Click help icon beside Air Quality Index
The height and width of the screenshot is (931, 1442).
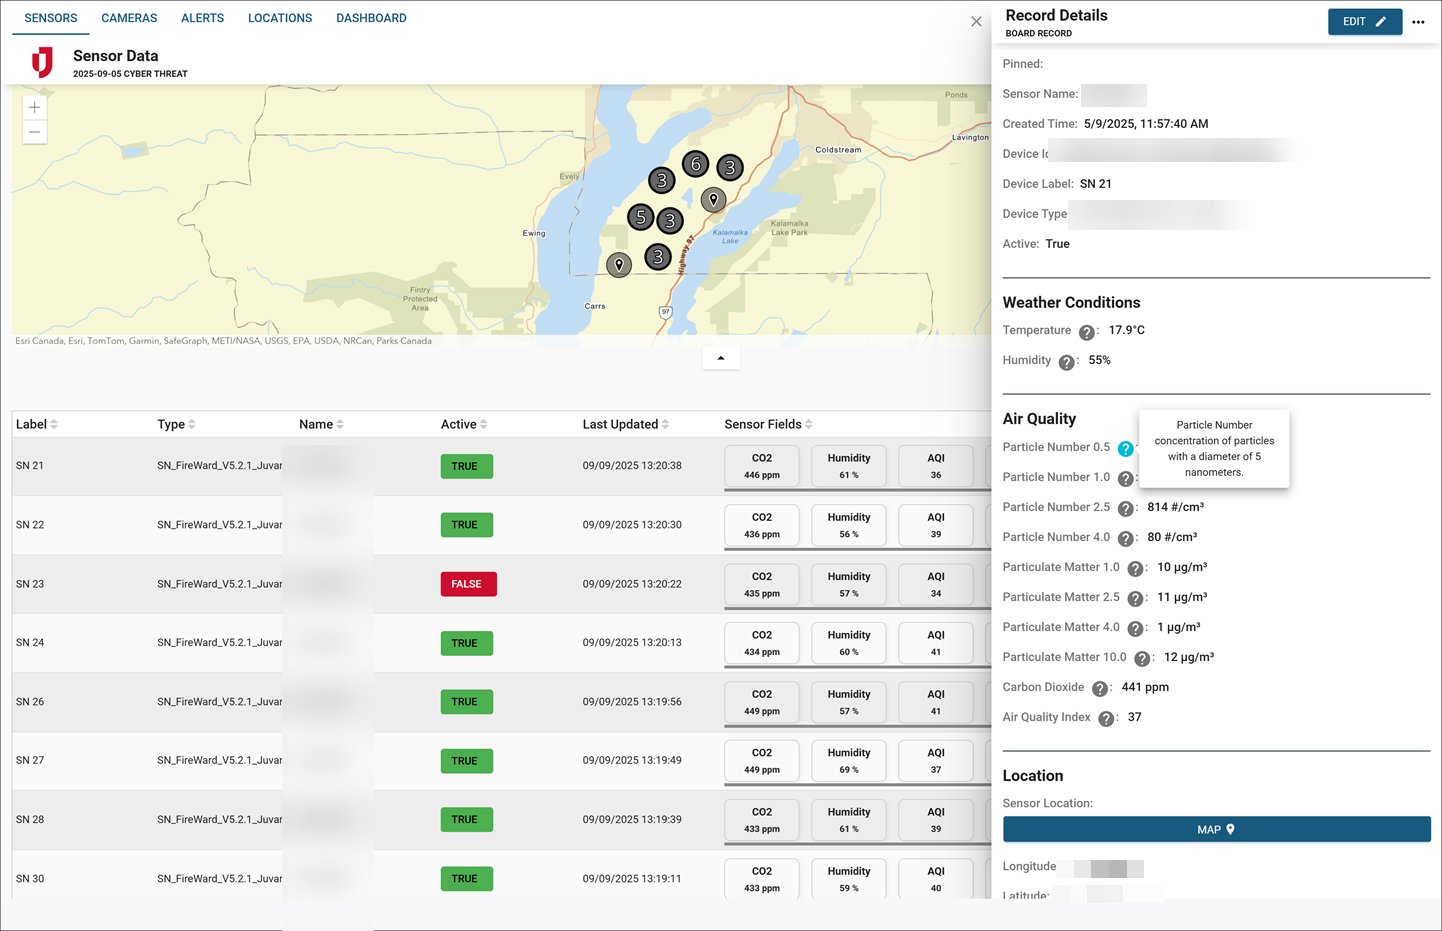pyautogui.click(x=1106, y=719)
